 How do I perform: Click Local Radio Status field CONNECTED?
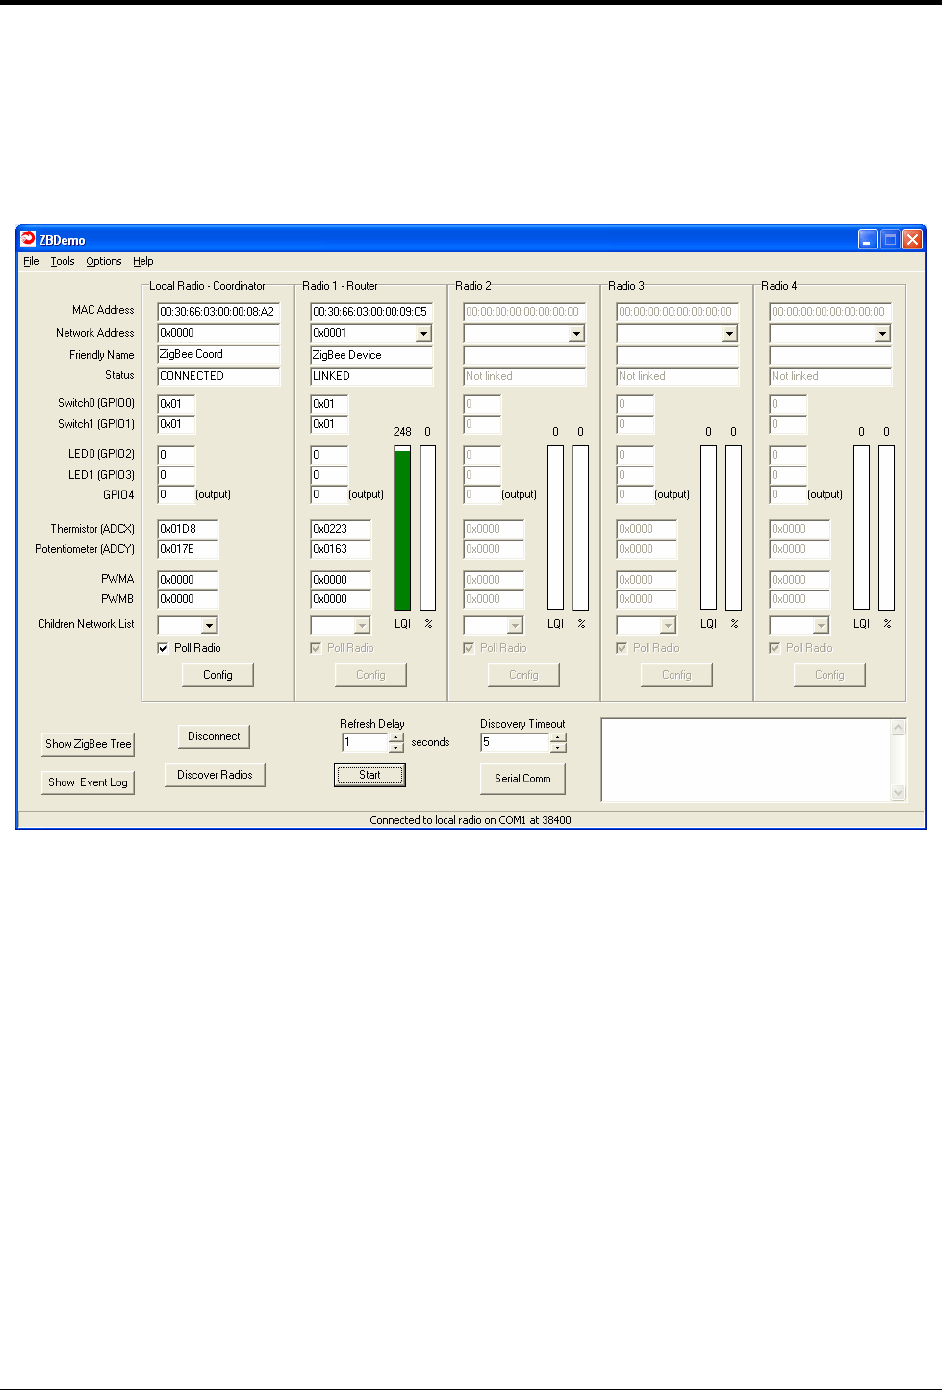pos(219,377)
